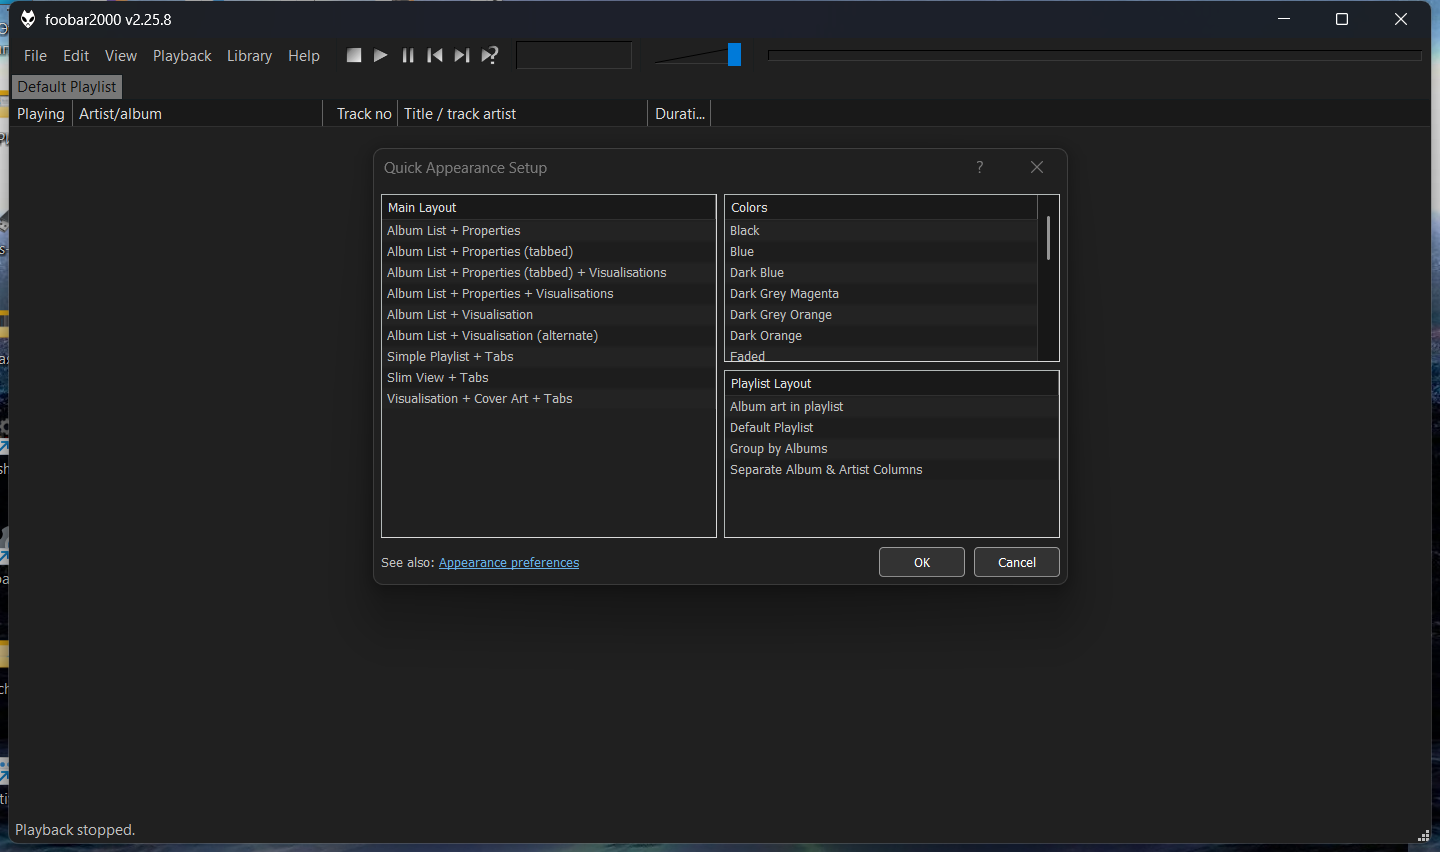
Task: Click the dialog help question mark icon
Action: 980,167
